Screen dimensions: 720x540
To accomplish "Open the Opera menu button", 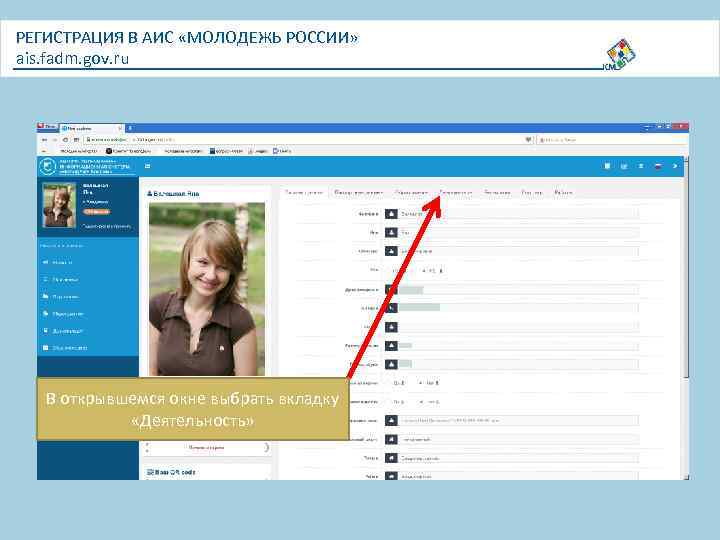I will 47,127.
